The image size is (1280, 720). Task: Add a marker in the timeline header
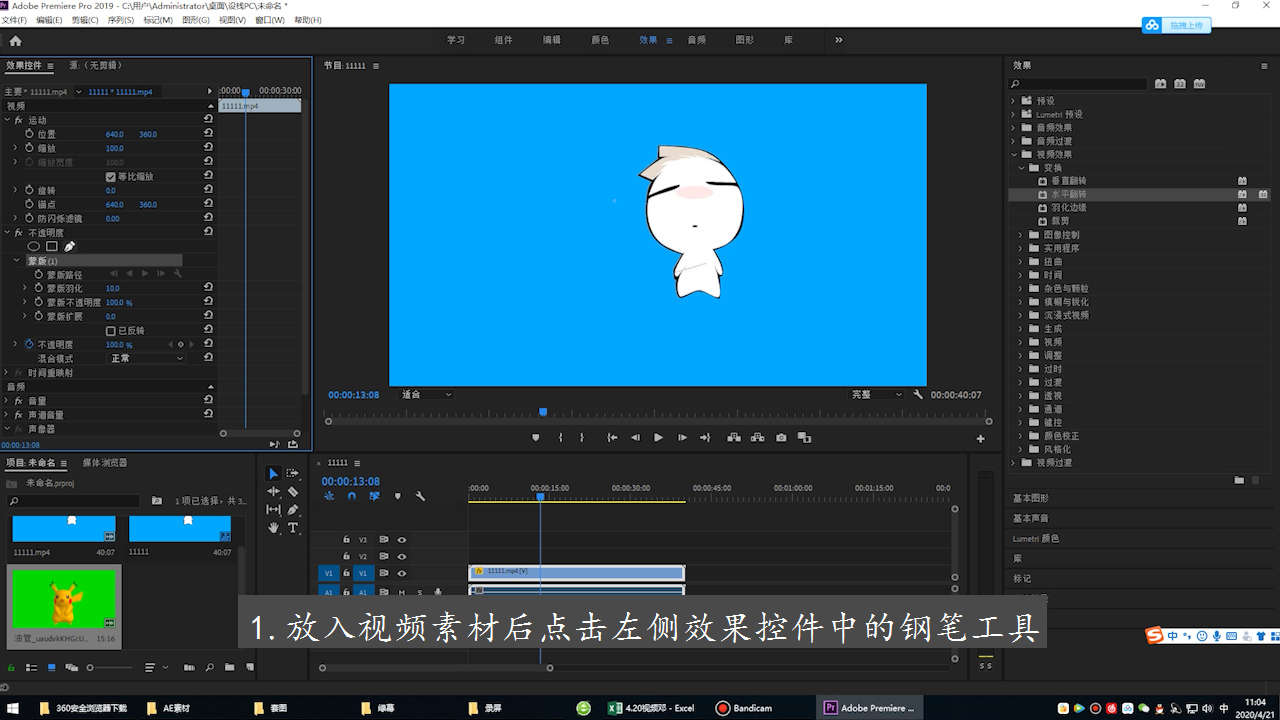click(398, 496)
